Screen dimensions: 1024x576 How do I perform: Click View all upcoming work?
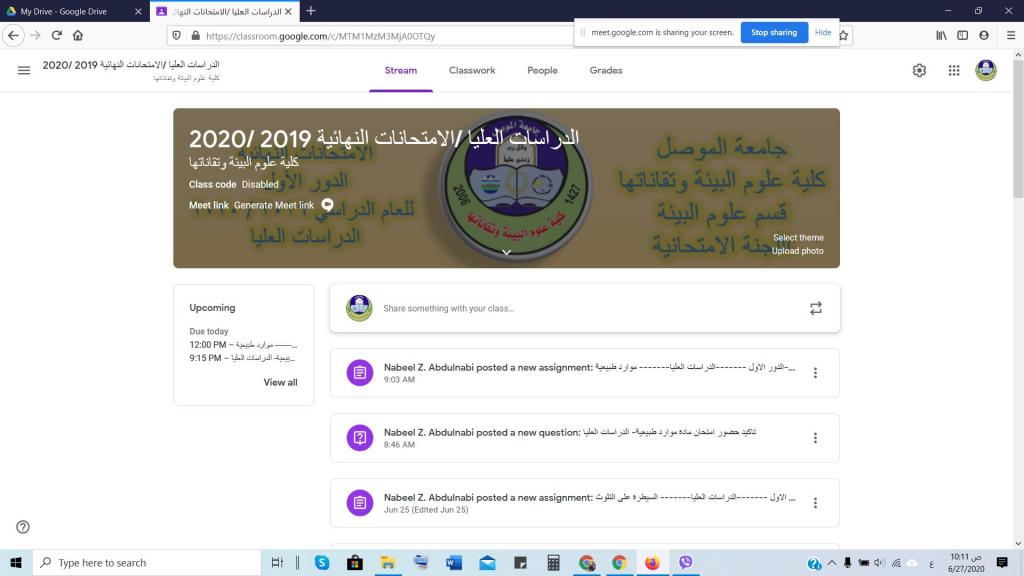(280, 382)
